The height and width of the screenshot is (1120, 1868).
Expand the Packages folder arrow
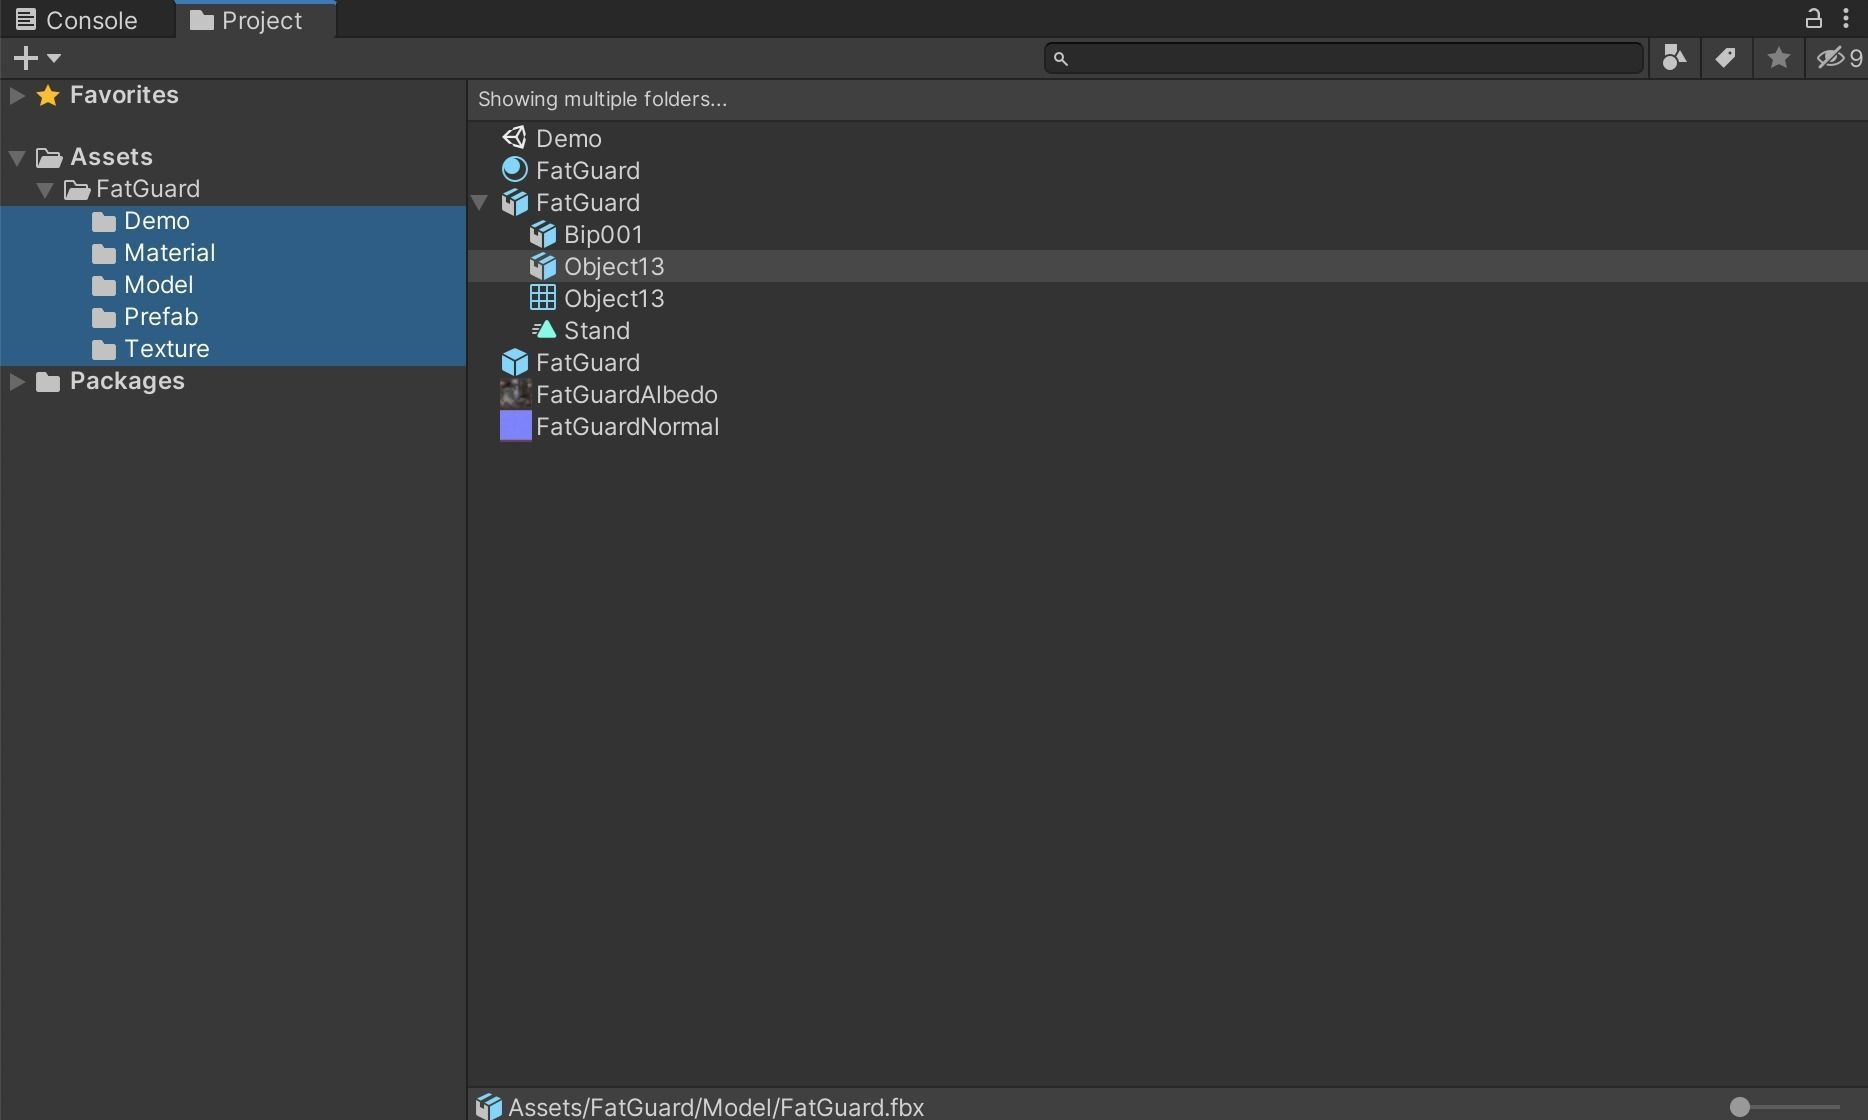[17, 381]
